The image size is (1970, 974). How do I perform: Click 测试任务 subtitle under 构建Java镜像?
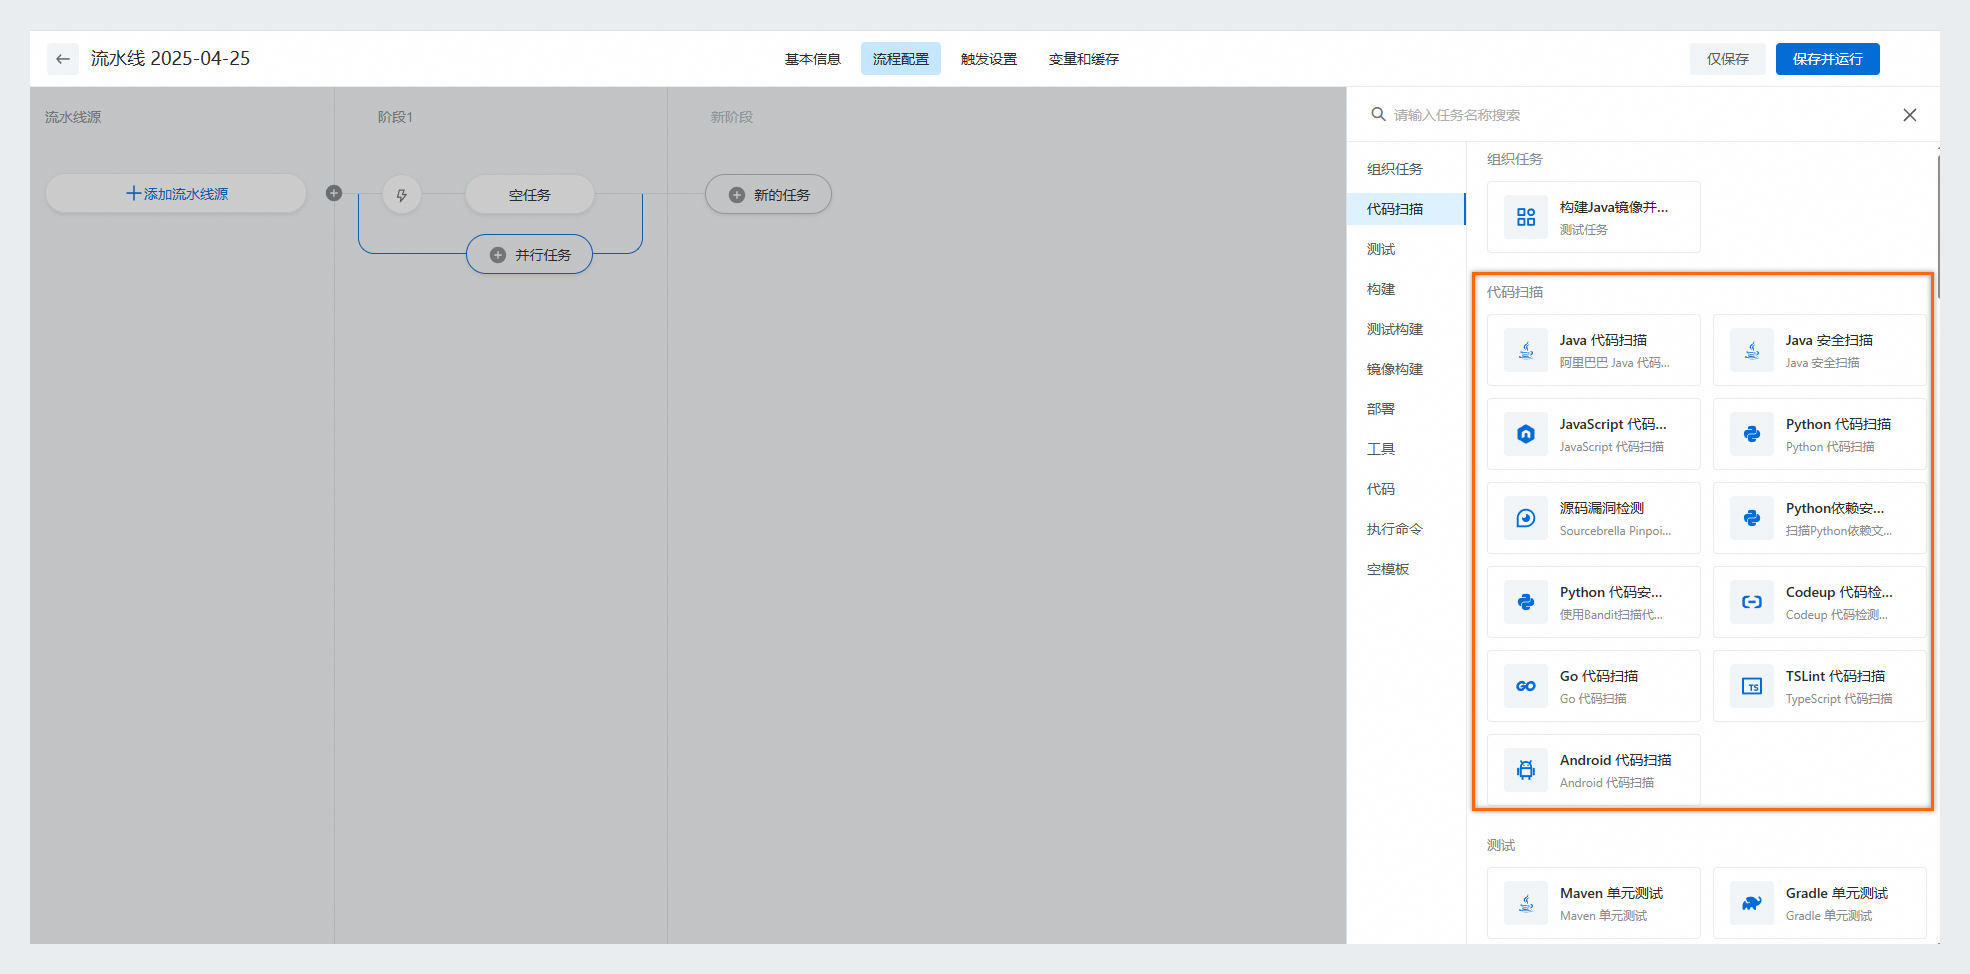[x=1584, y=230]
